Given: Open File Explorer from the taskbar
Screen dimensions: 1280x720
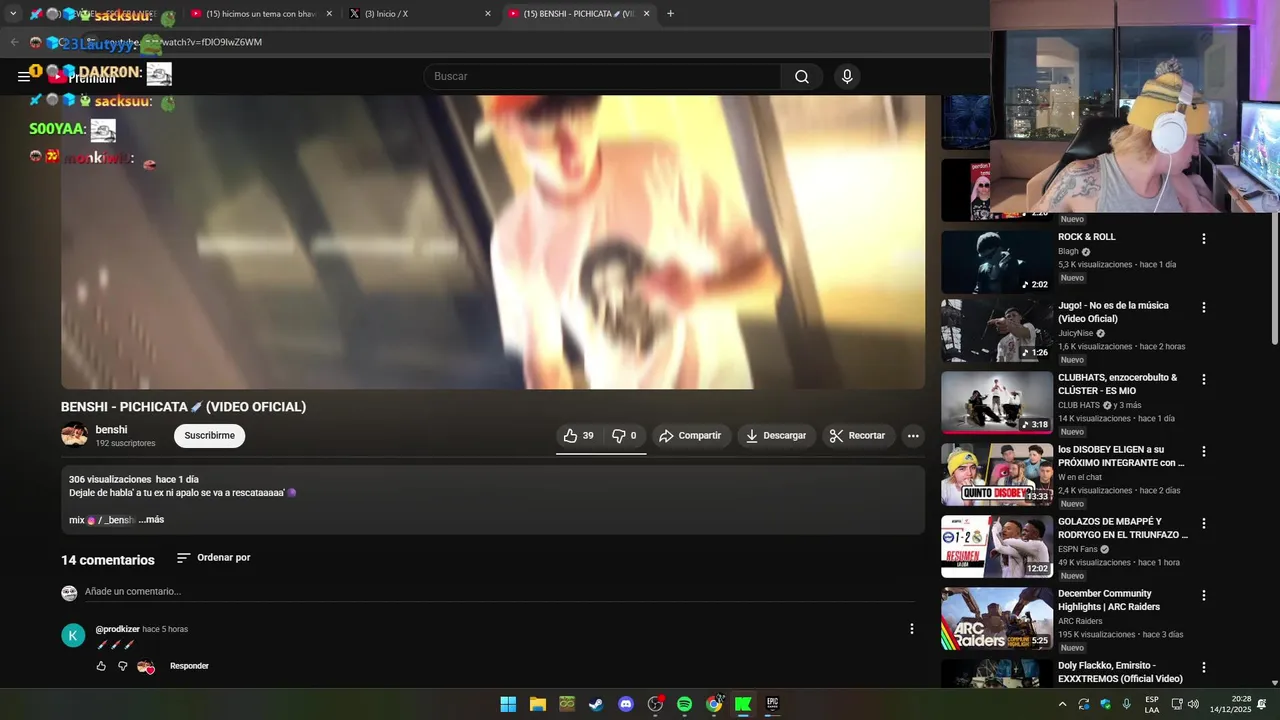Looking at the screenshot, I should point(537,704).
